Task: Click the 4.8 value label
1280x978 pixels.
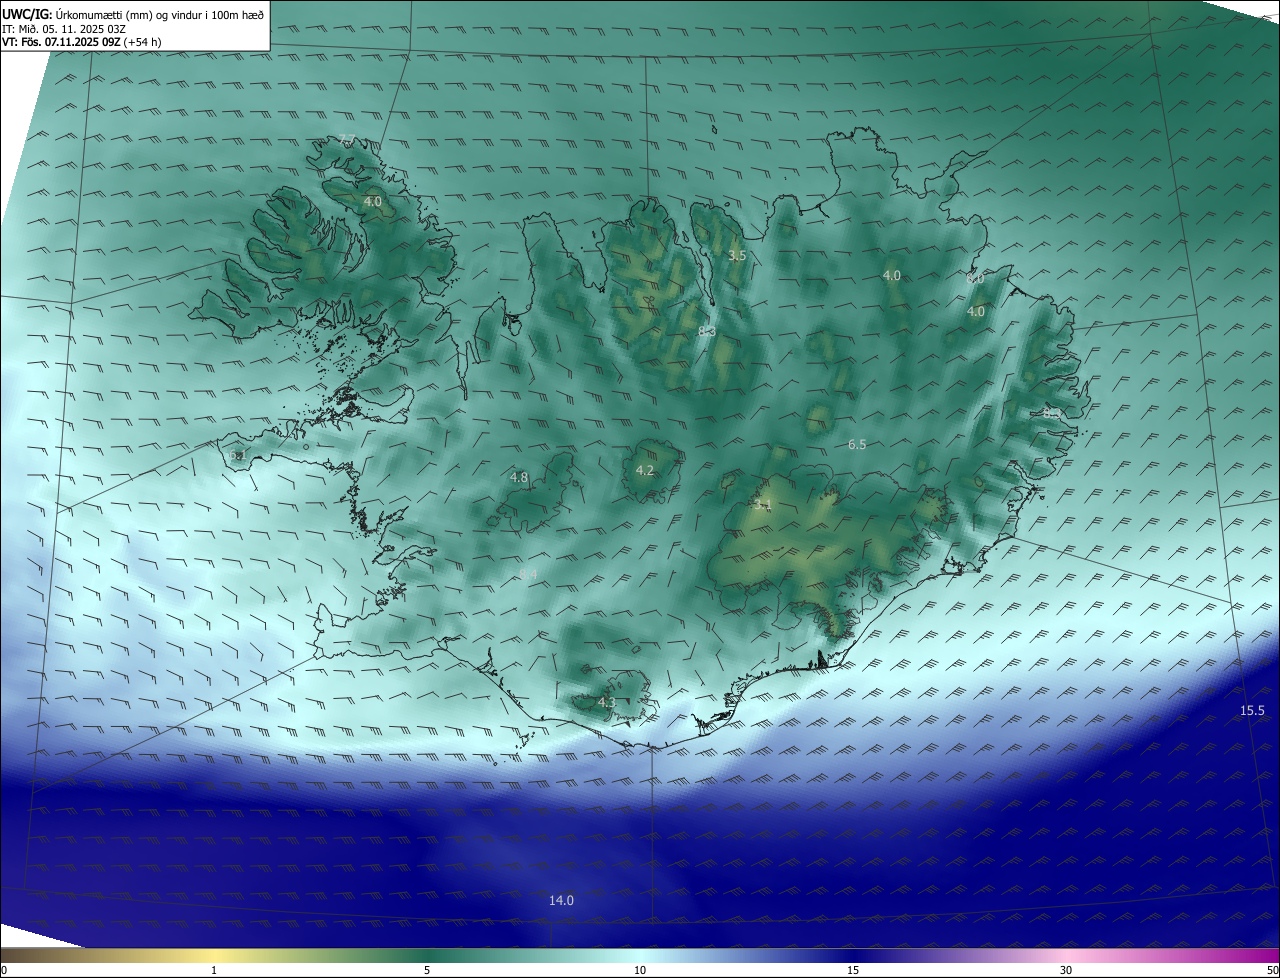Action: tap(519, 478)
